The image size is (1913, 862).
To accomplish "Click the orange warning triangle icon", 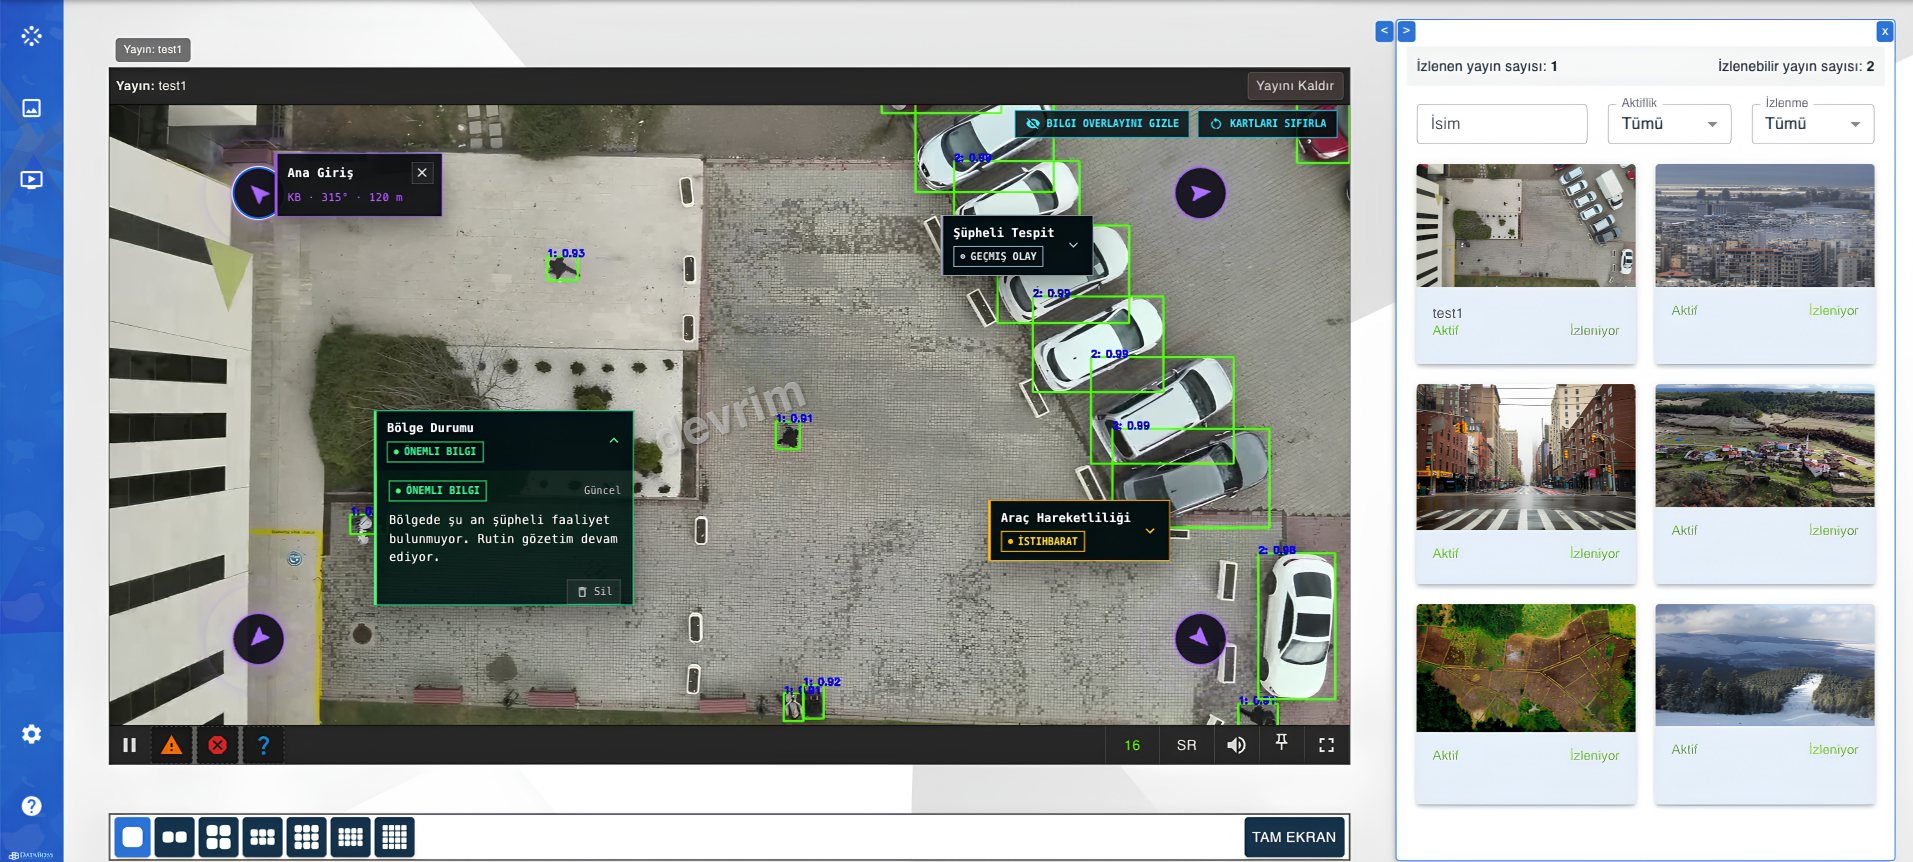I will coord(172,745).
